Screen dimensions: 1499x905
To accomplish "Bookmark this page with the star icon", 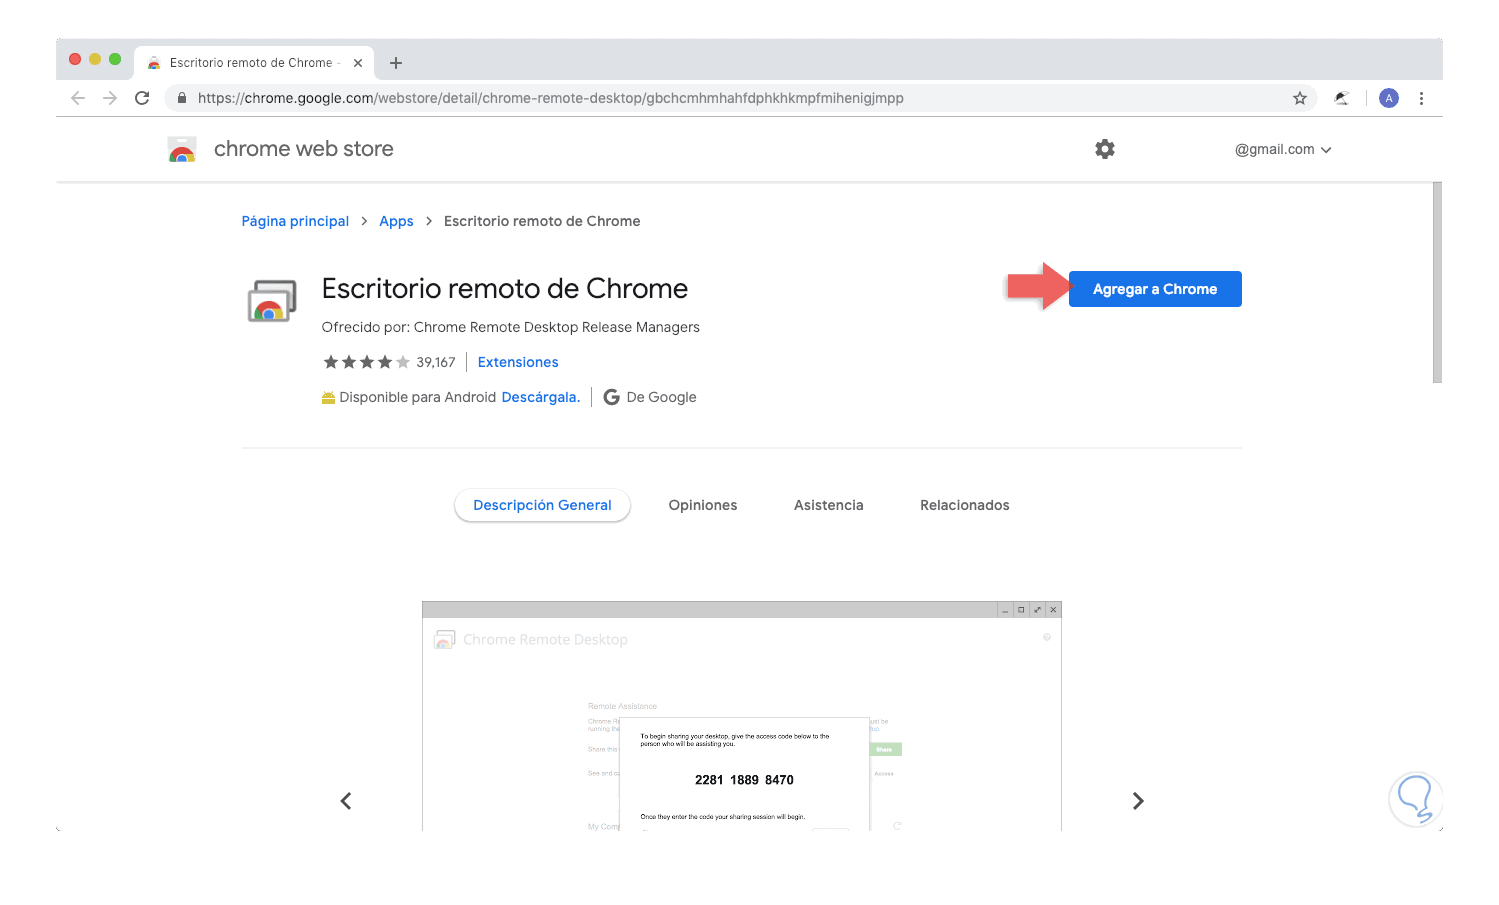I will pyautogui.click(x=1300, y=98).
